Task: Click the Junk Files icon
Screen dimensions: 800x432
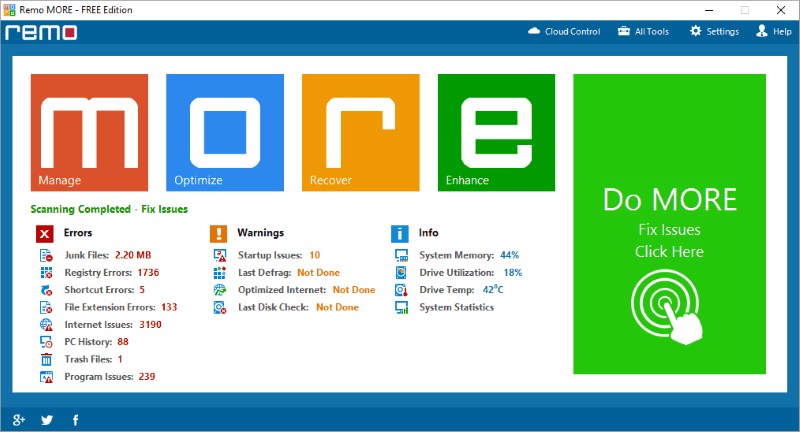Action: 46,255
